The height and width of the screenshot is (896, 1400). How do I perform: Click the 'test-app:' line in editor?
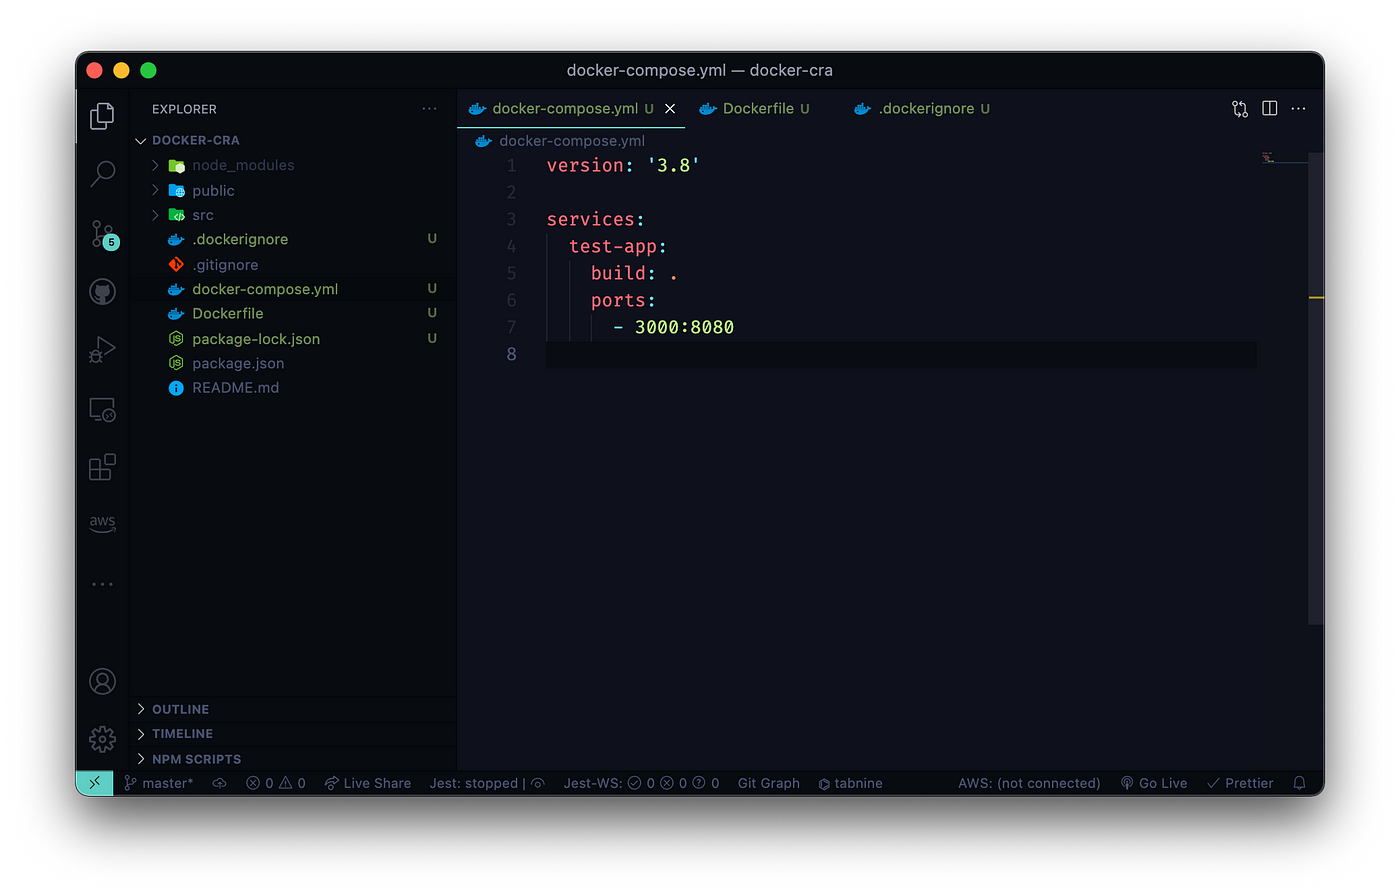pyautogui.click(x=617, y=247)
